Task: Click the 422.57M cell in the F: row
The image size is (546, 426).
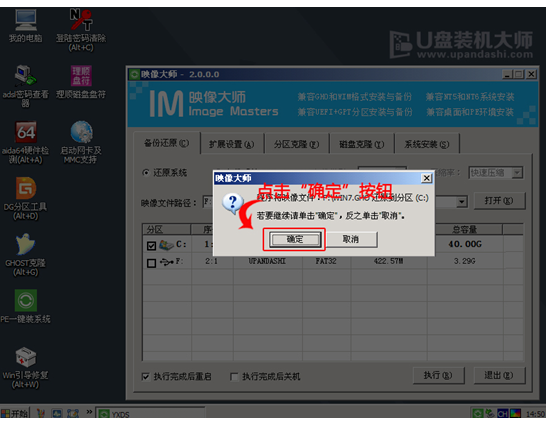Action: 389,261
